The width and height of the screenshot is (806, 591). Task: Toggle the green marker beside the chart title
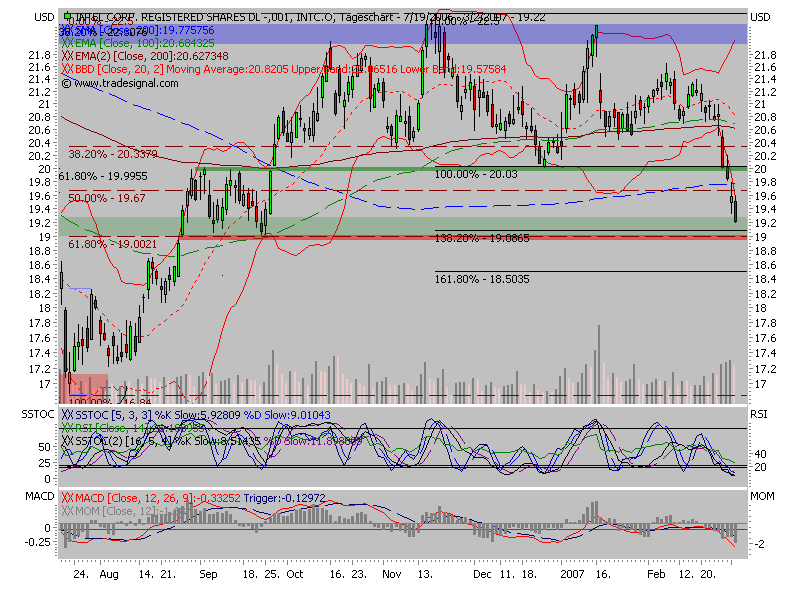coord(68,14)
